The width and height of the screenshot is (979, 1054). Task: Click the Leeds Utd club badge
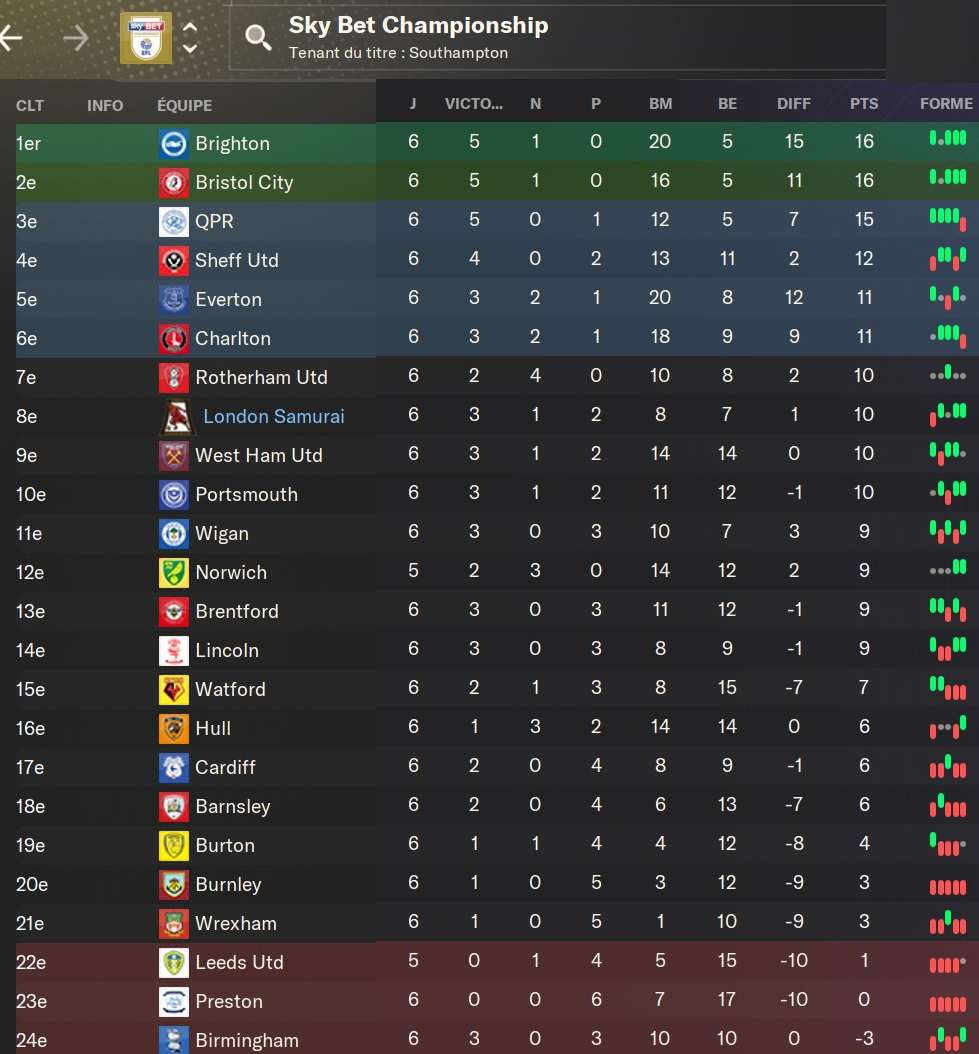pos(174,963)
